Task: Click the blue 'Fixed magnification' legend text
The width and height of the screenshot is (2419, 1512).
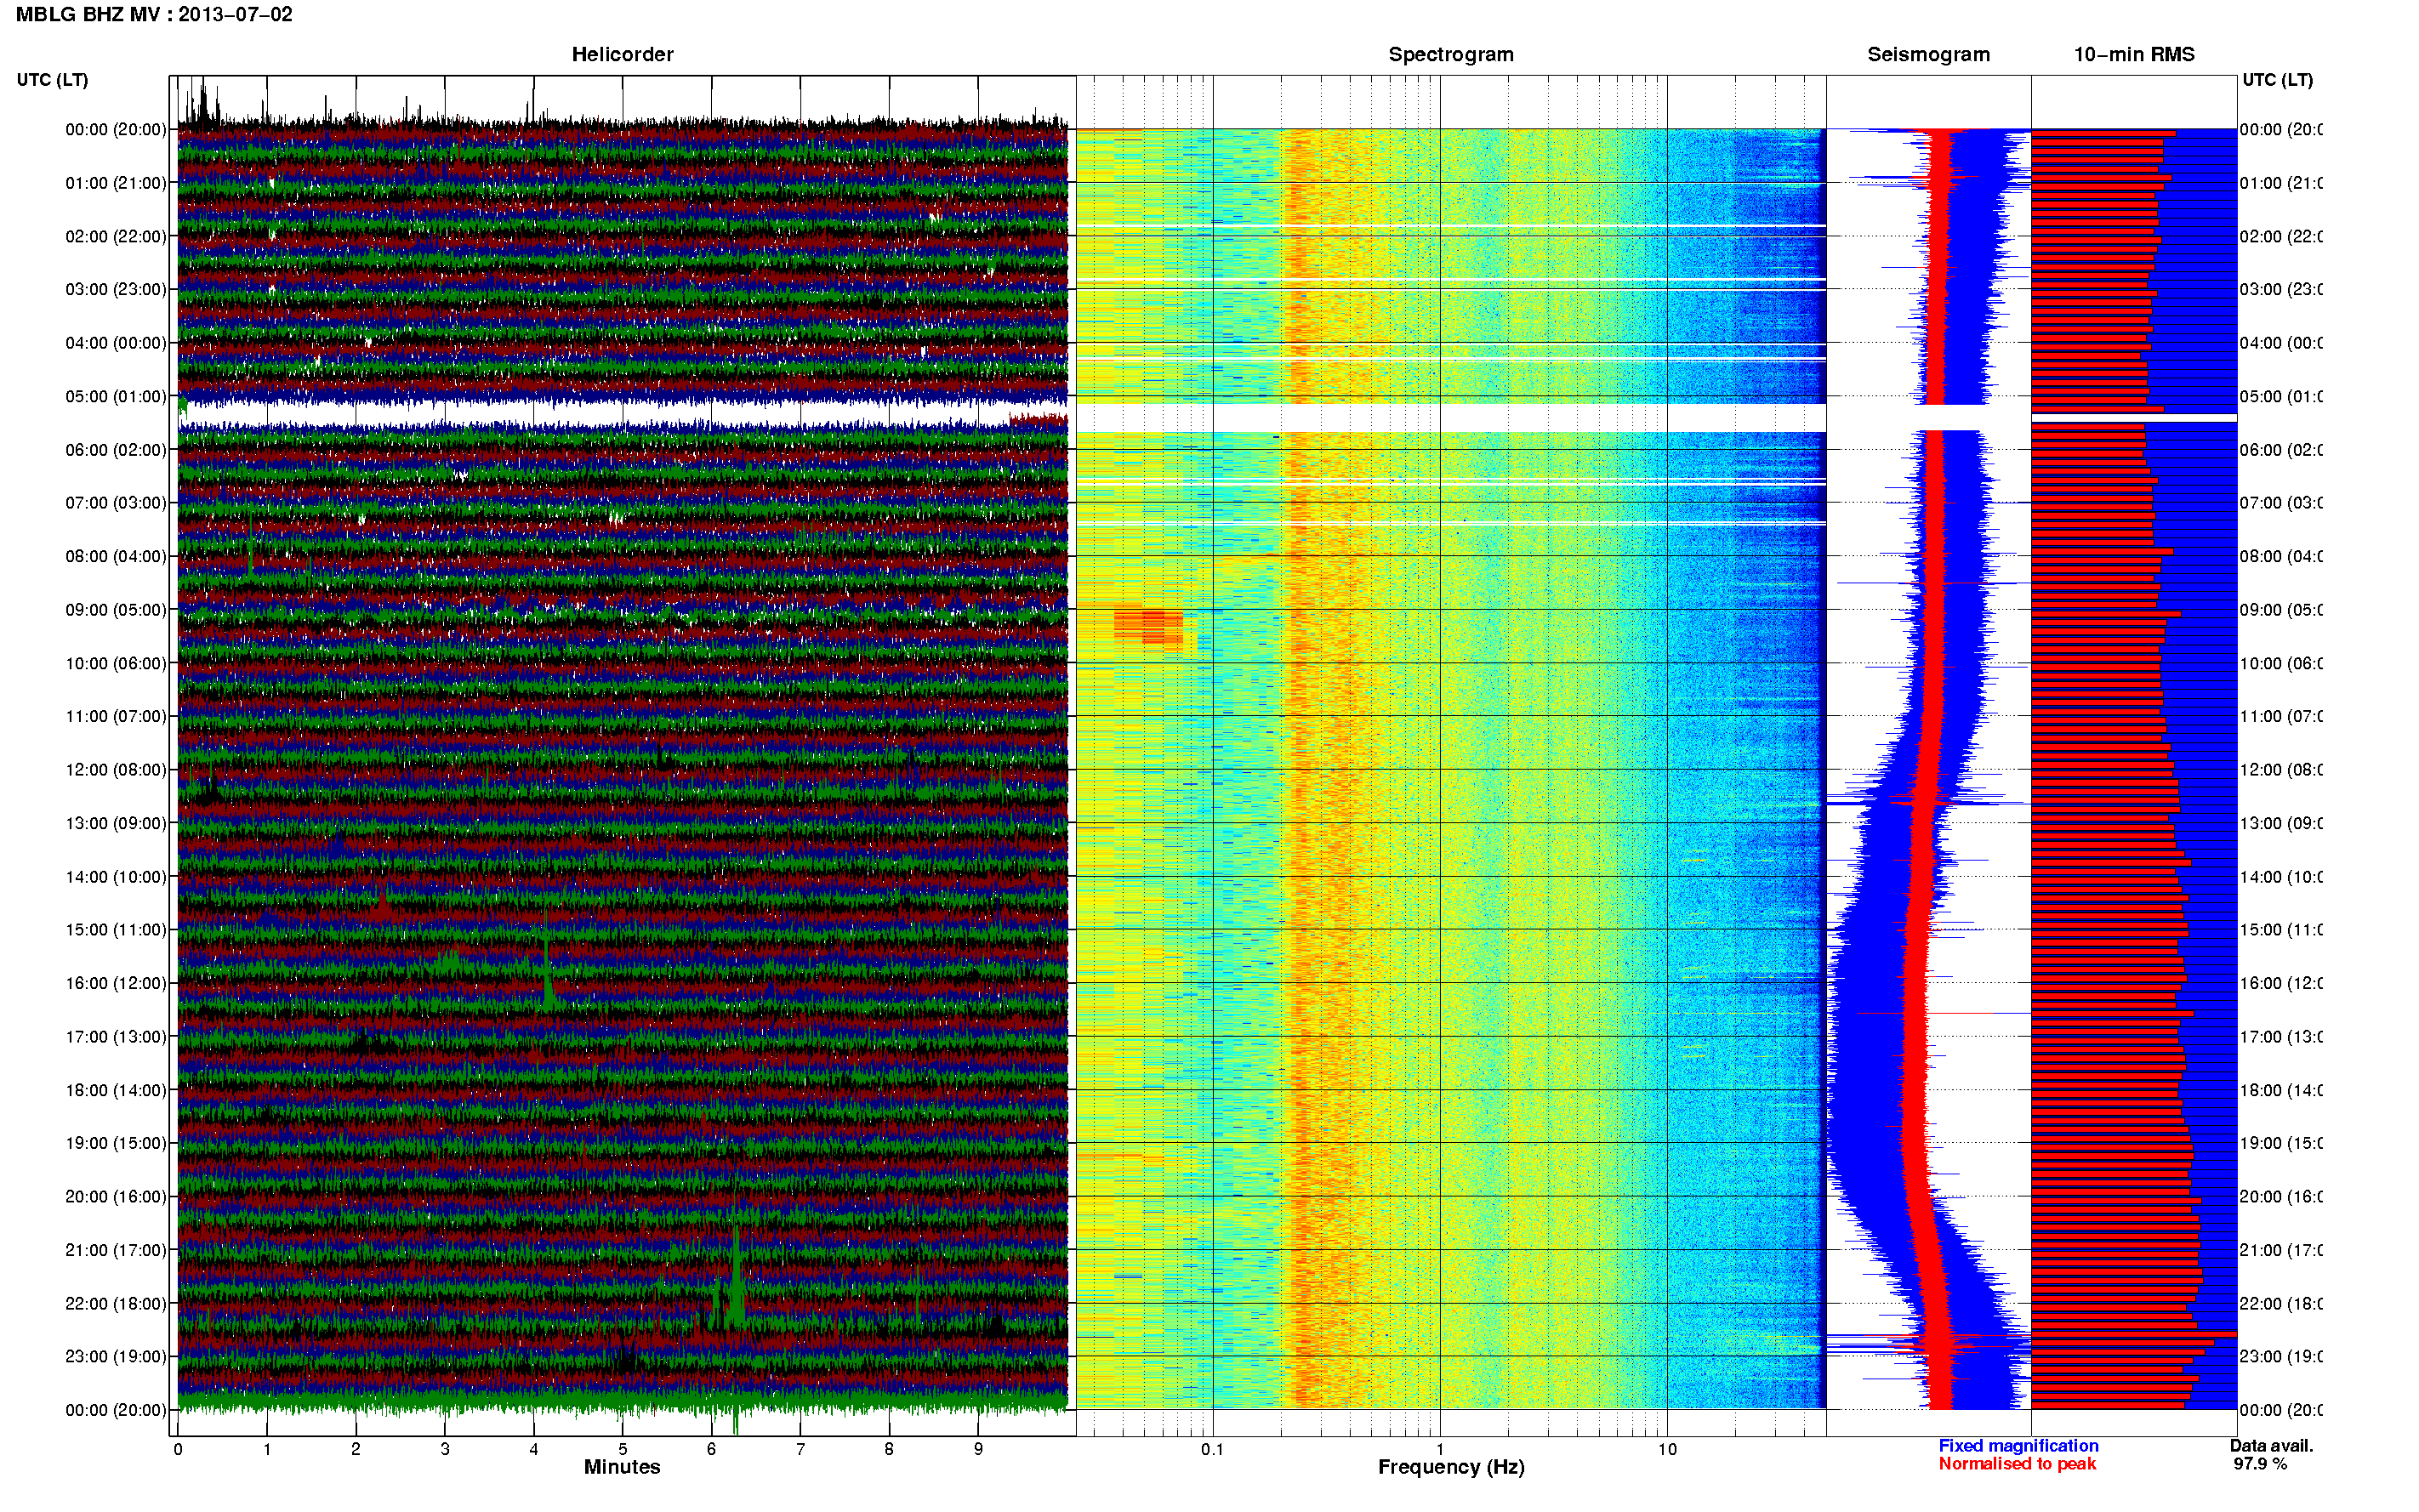Action: (2018, 1446)
